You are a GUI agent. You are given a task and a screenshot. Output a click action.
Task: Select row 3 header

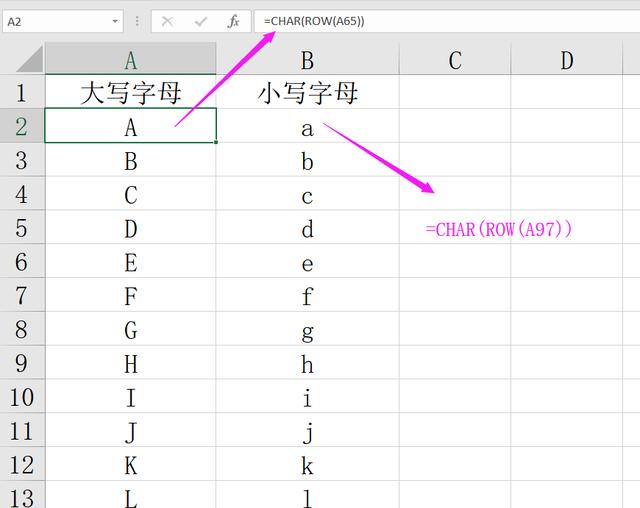click(22, 160)
